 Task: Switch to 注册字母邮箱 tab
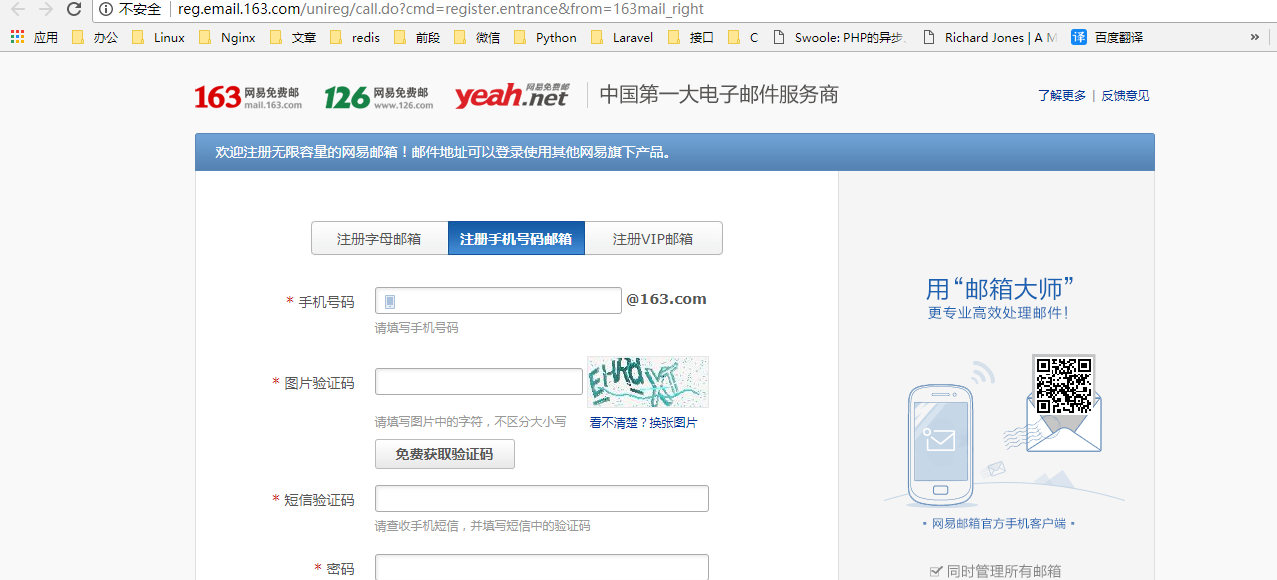coord(379,239)
